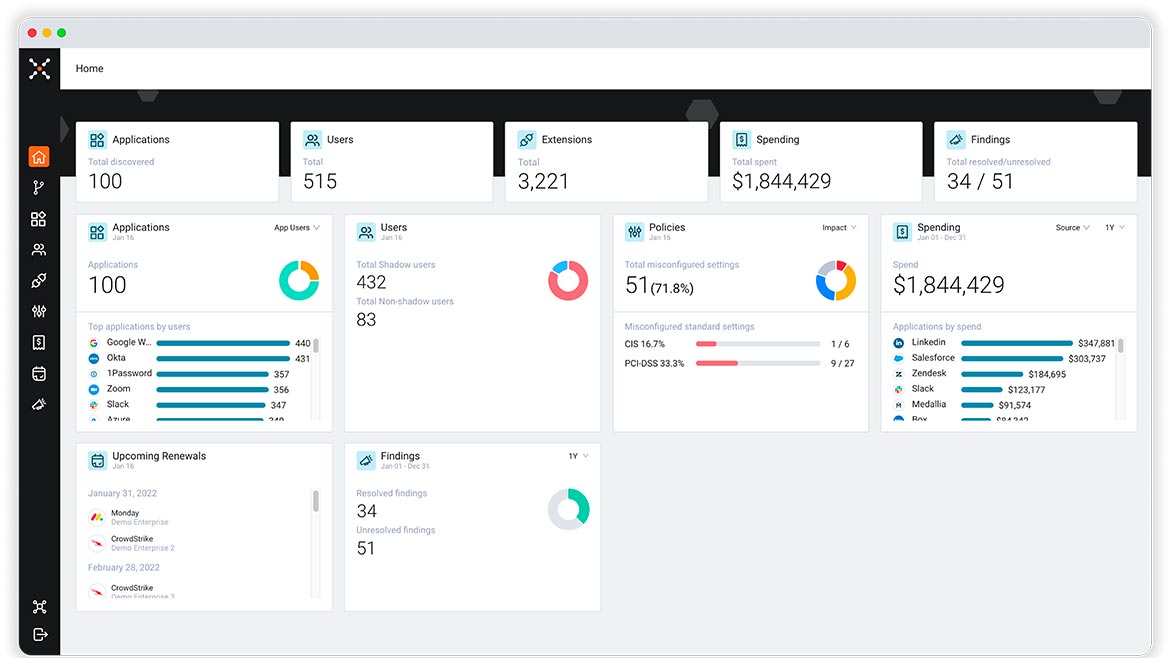
Task: Click the logout icon at sidebar bottom
Action: tap(39, 634)
